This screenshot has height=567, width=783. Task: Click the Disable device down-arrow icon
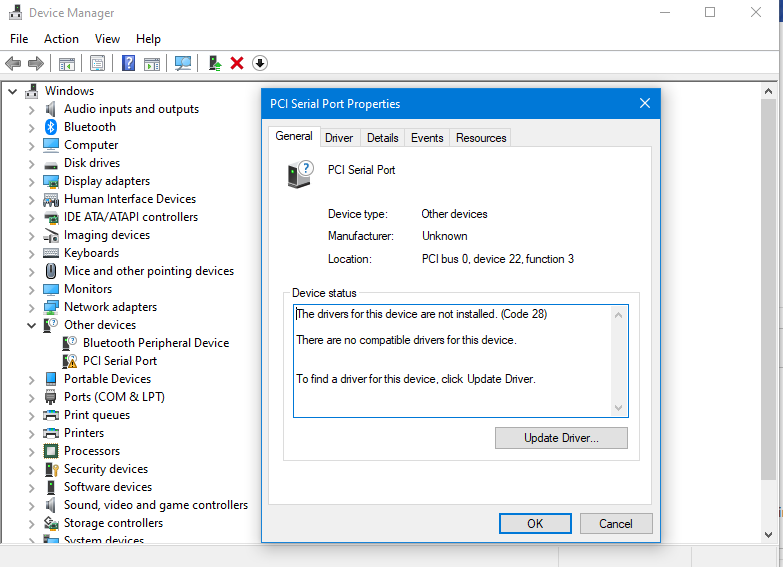point(260,63)
